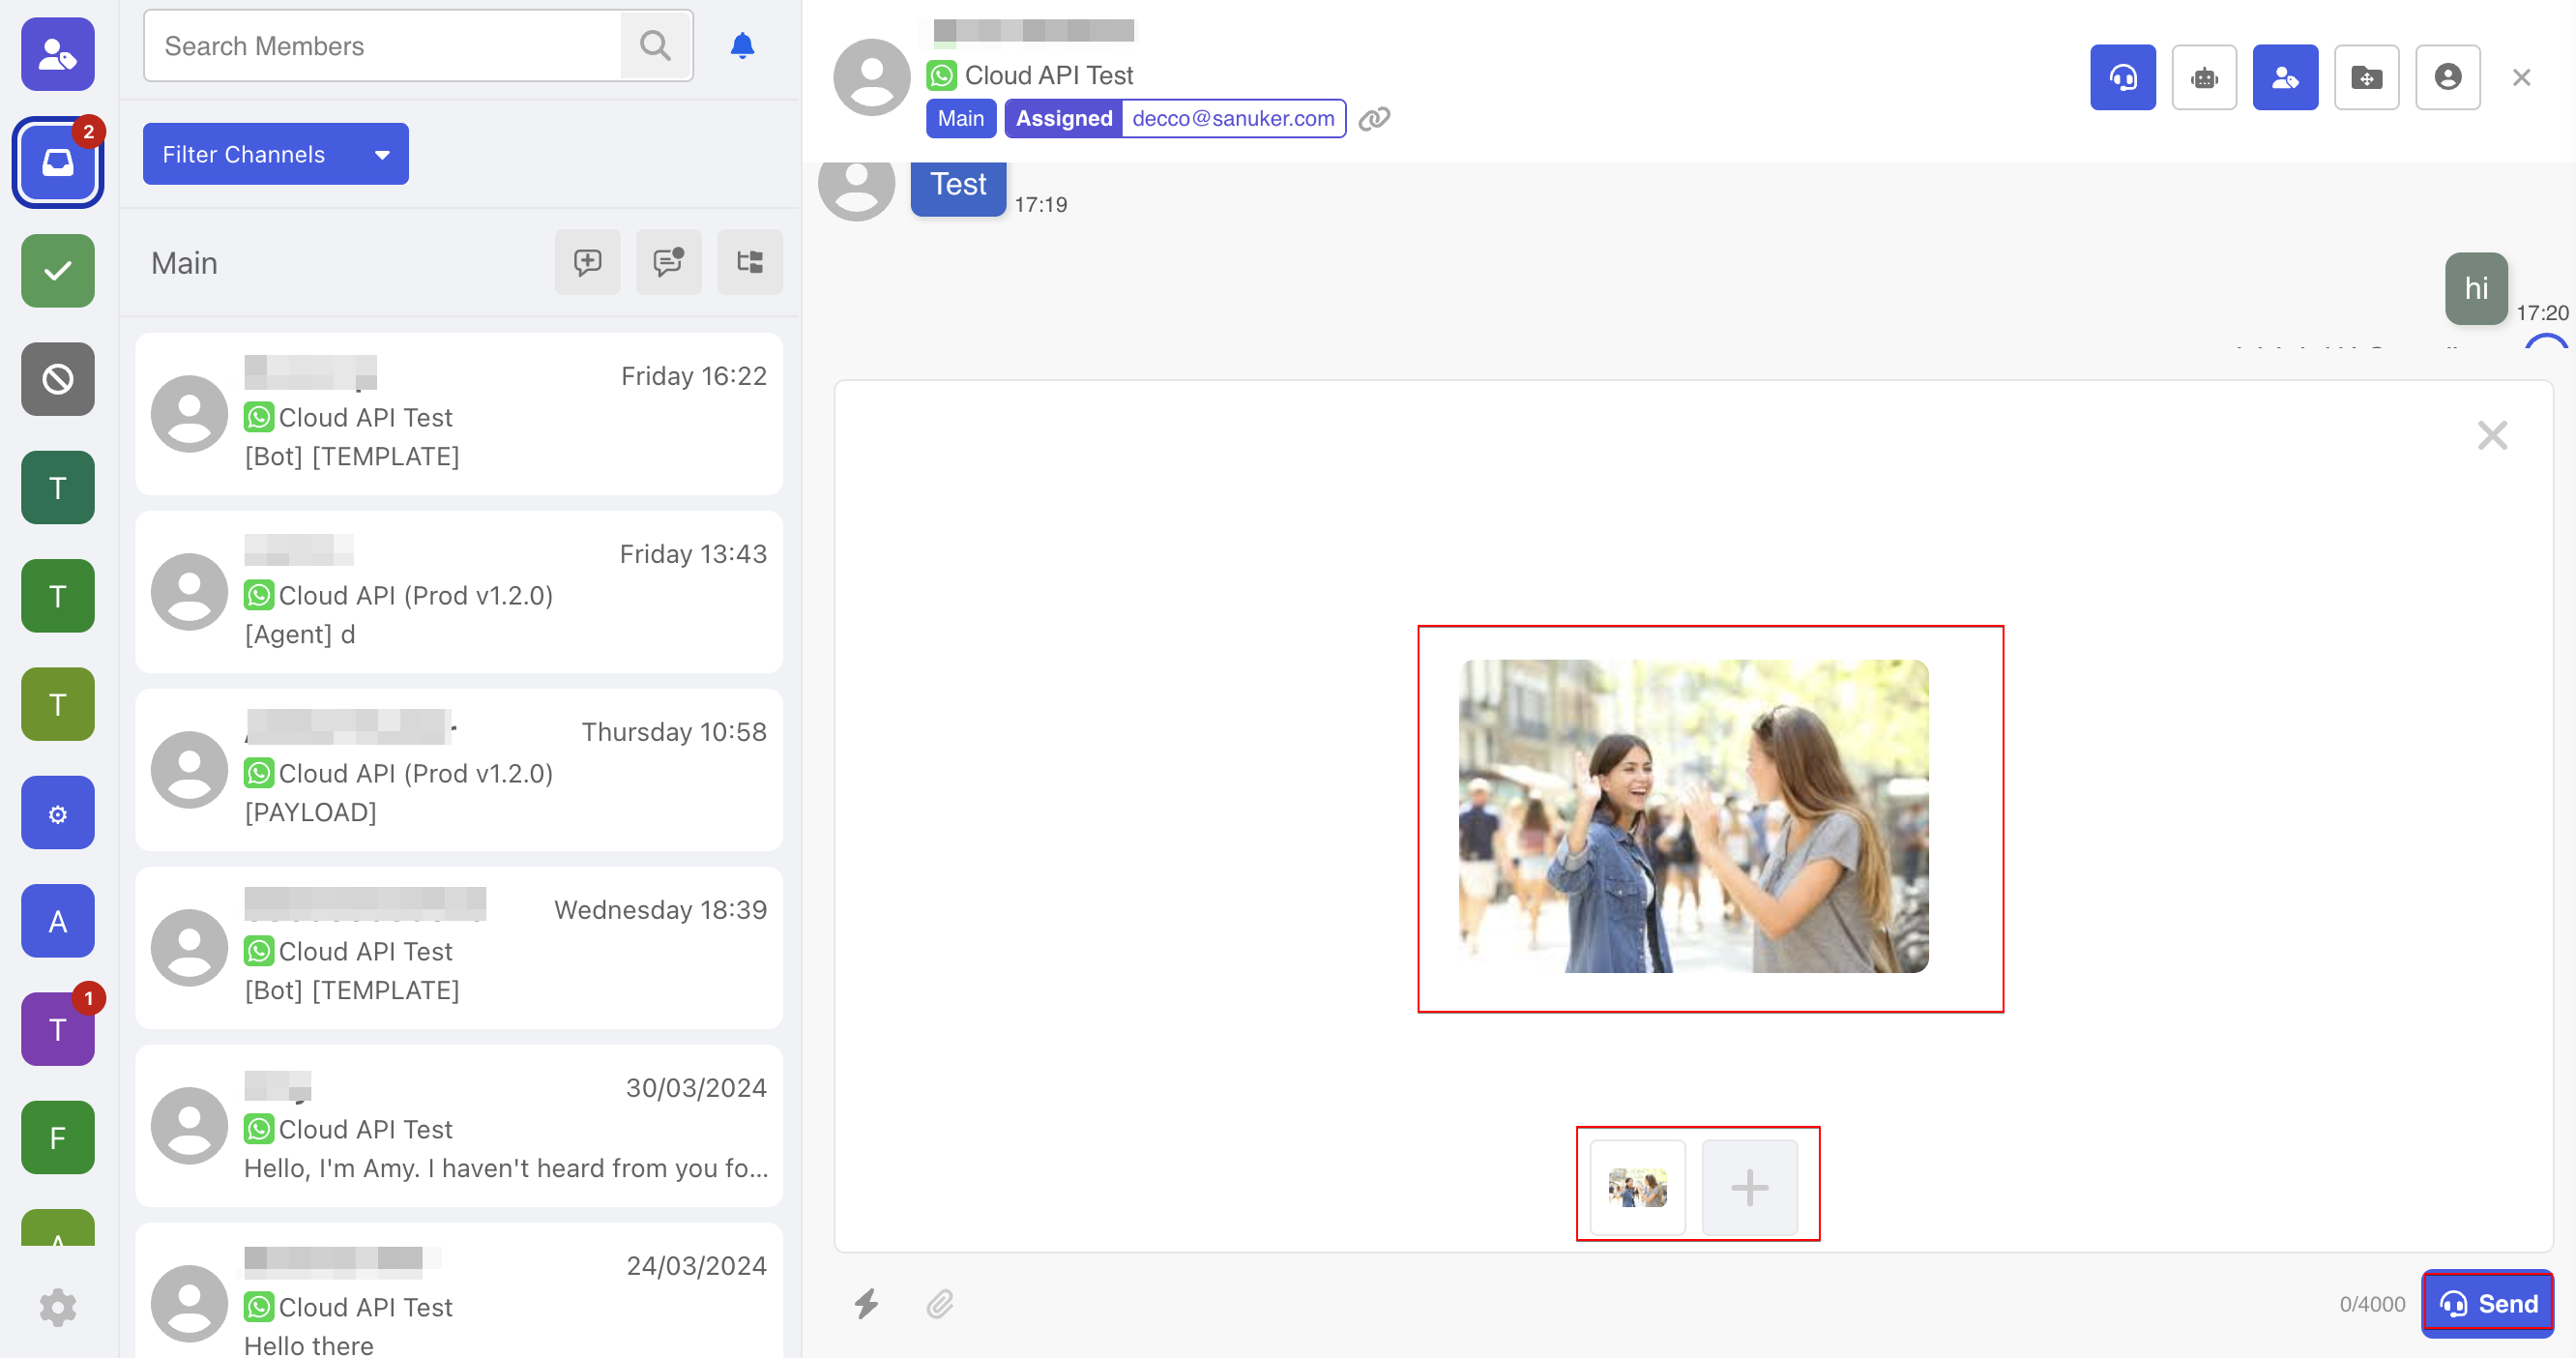
Task: Open Friday 16:22 Cloud API Test conversation
Action: [459, 414]
